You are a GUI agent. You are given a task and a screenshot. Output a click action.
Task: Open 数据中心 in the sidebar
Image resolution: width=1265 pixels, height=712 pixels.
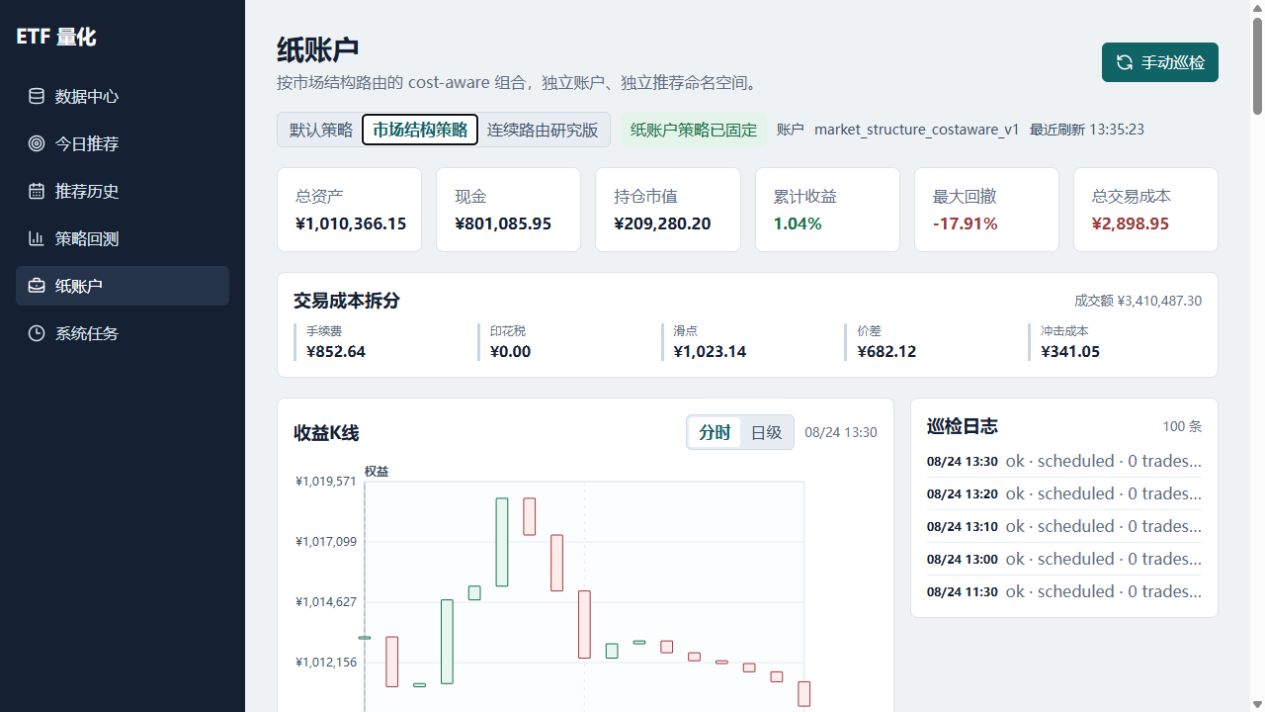[x=122, y=97]
